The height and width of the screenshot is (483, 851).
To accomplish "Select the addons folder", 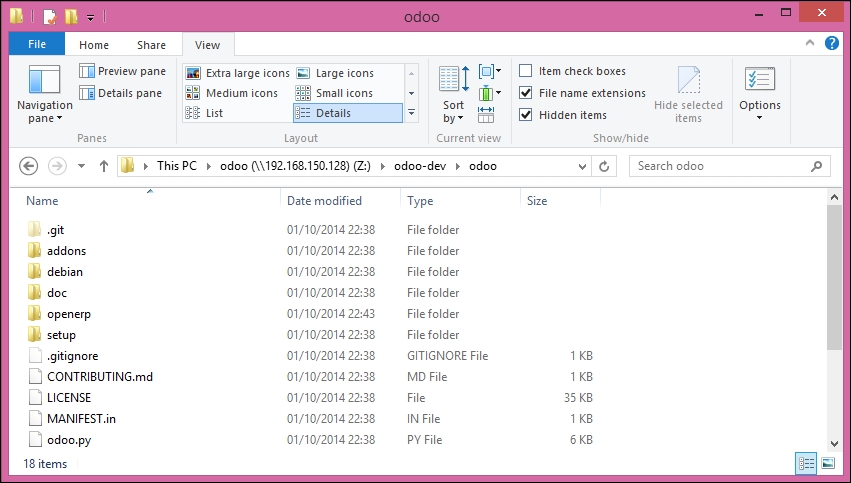I will (66, 251).
